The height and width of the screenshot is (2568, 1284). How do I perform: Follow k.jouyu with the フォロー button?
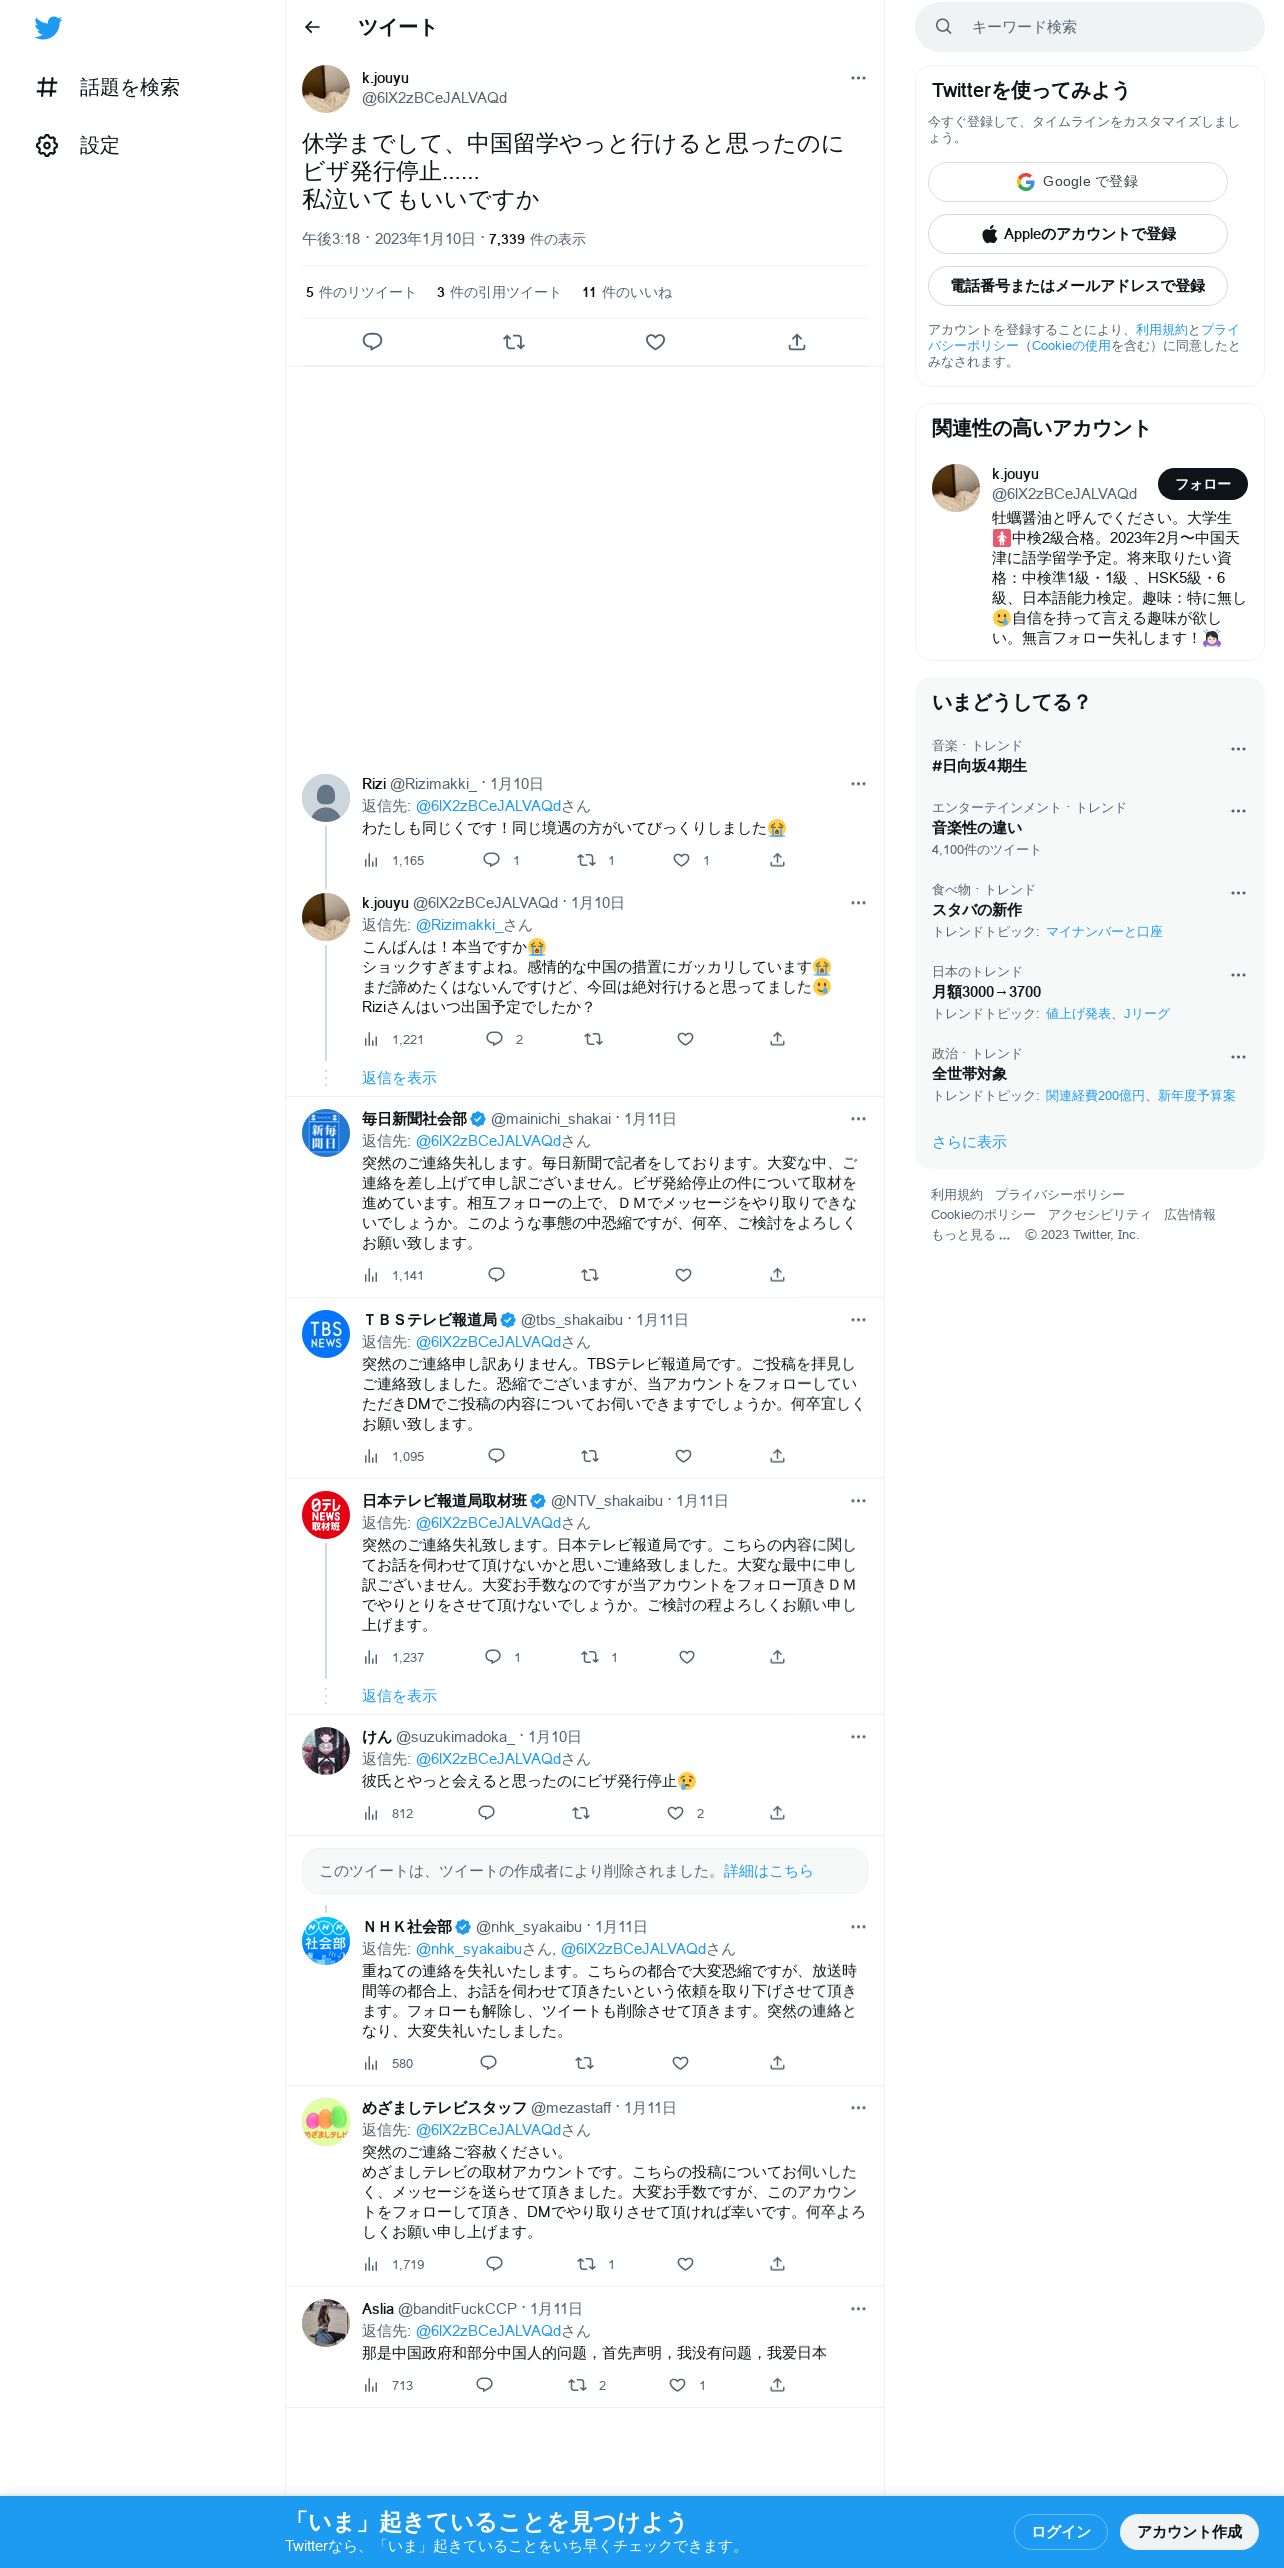[1203, 484]
